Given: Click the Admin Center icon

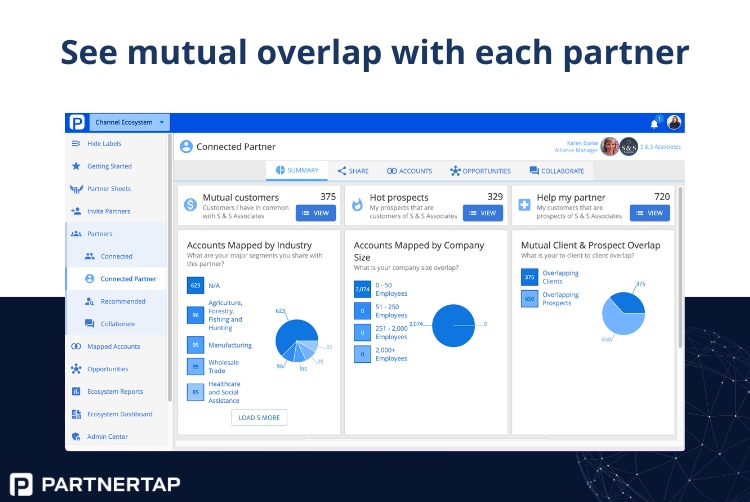Looking at the screenshot, I should (x=76, y=437).
